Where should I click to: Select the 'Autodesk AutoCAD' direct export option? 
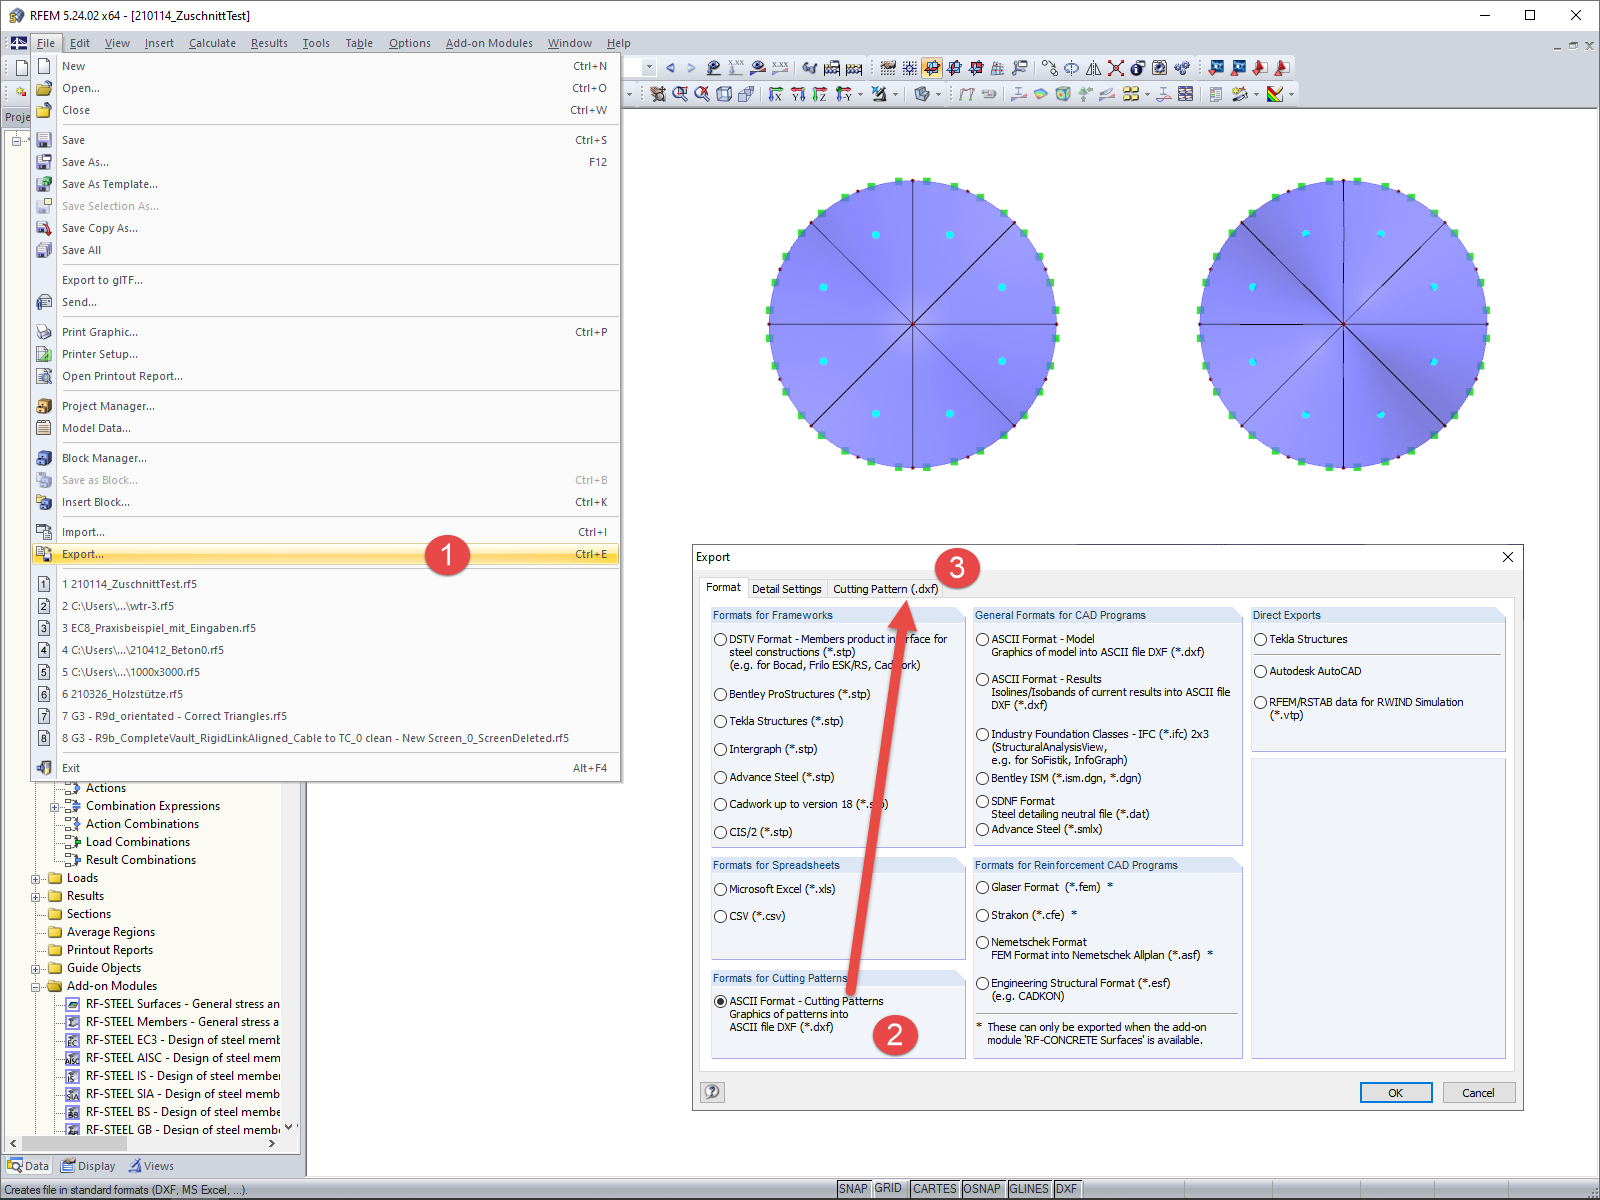click(1260, 671)
